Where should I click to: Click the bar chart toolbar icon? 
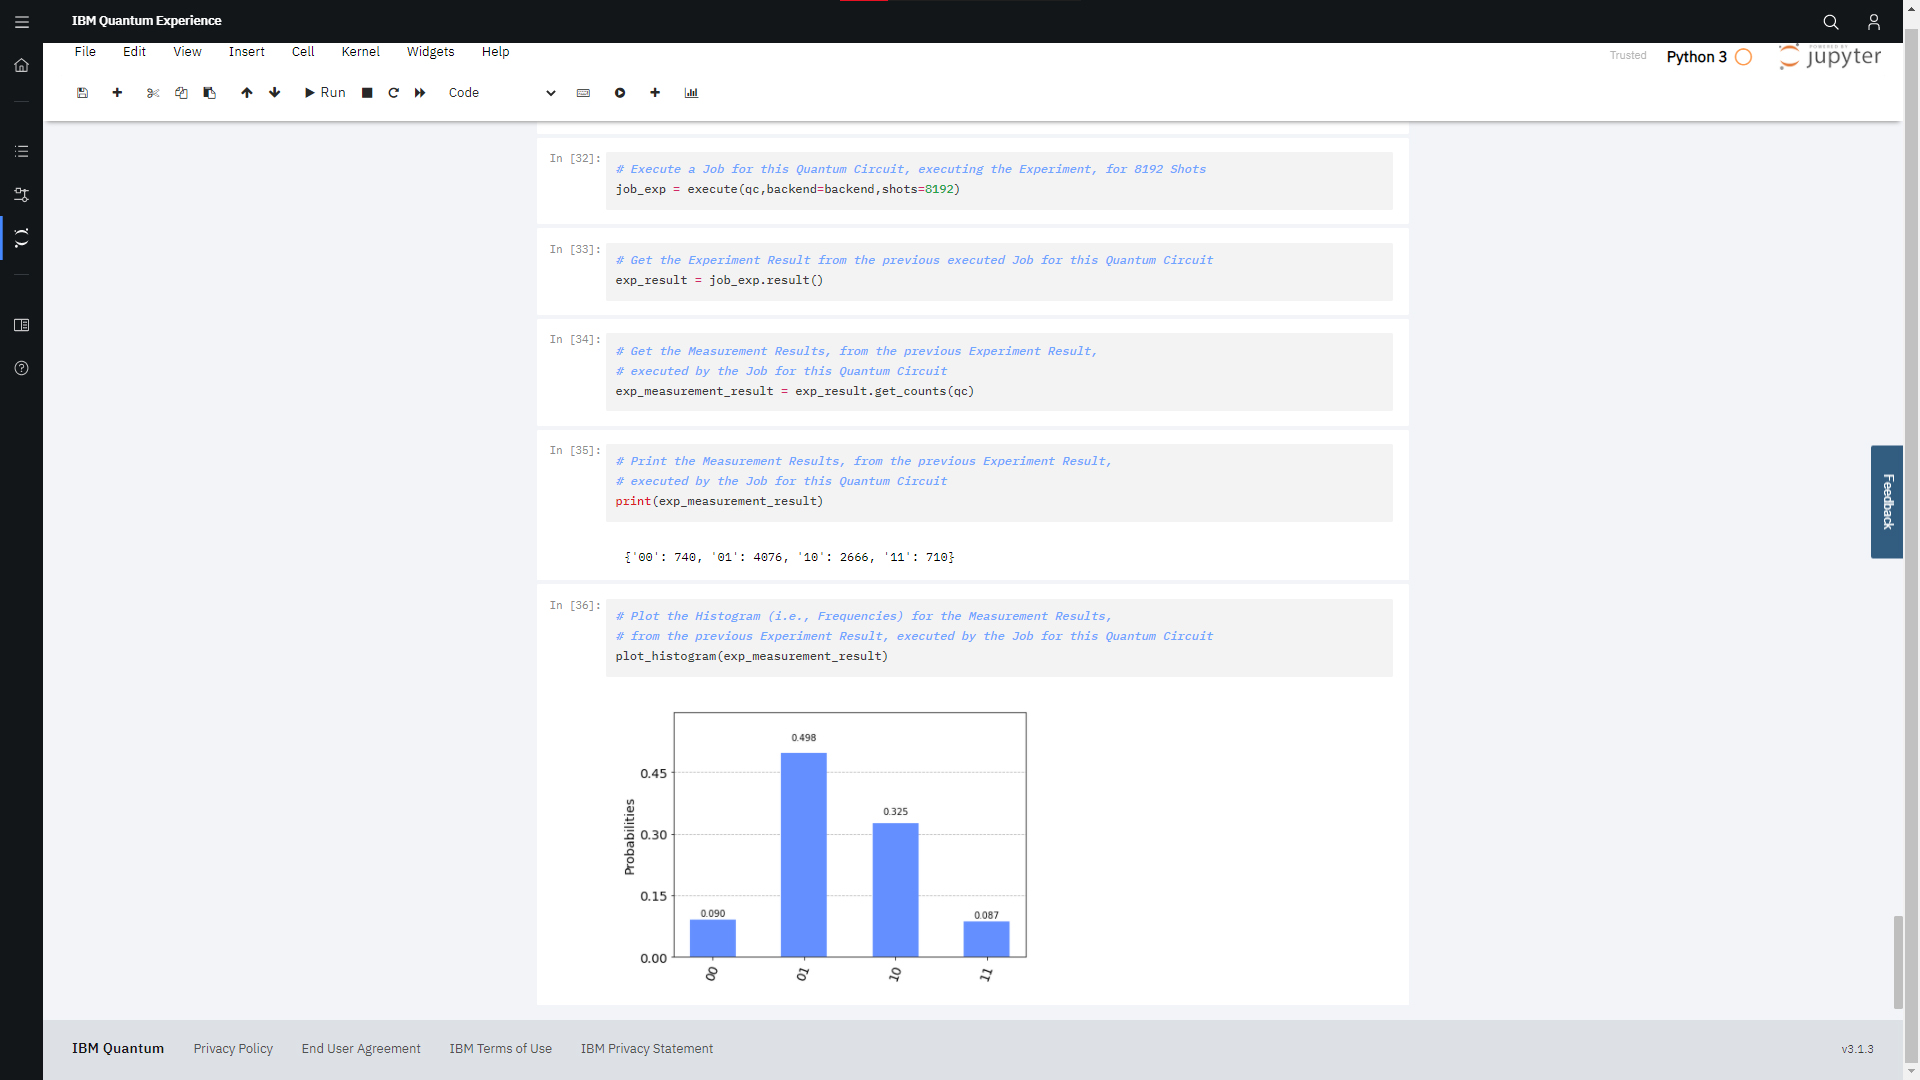tap(691, 93)
